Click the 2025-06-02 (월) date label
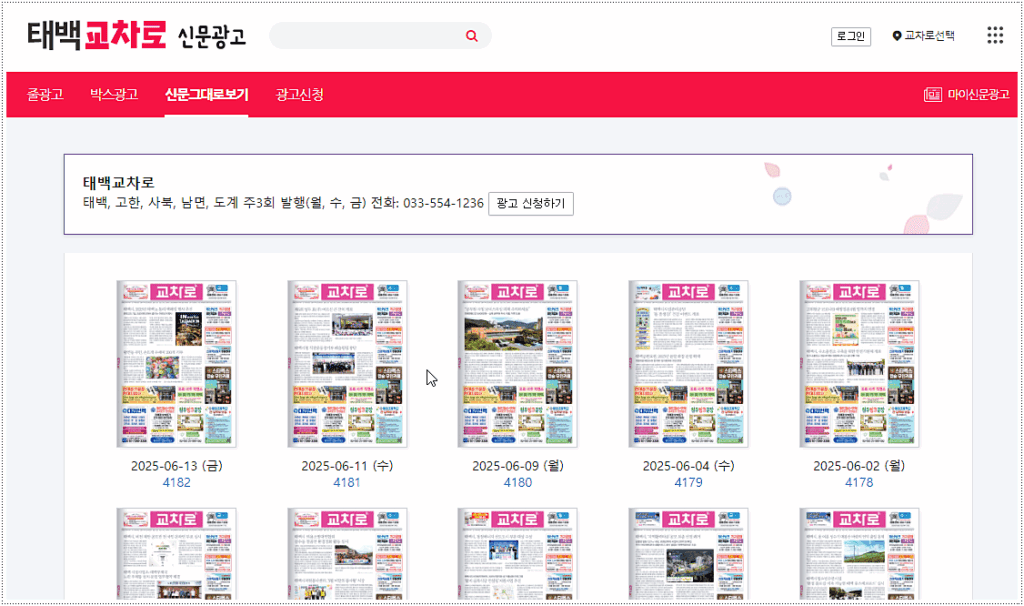Screen dimensions: 1024x606 point(859,466)
